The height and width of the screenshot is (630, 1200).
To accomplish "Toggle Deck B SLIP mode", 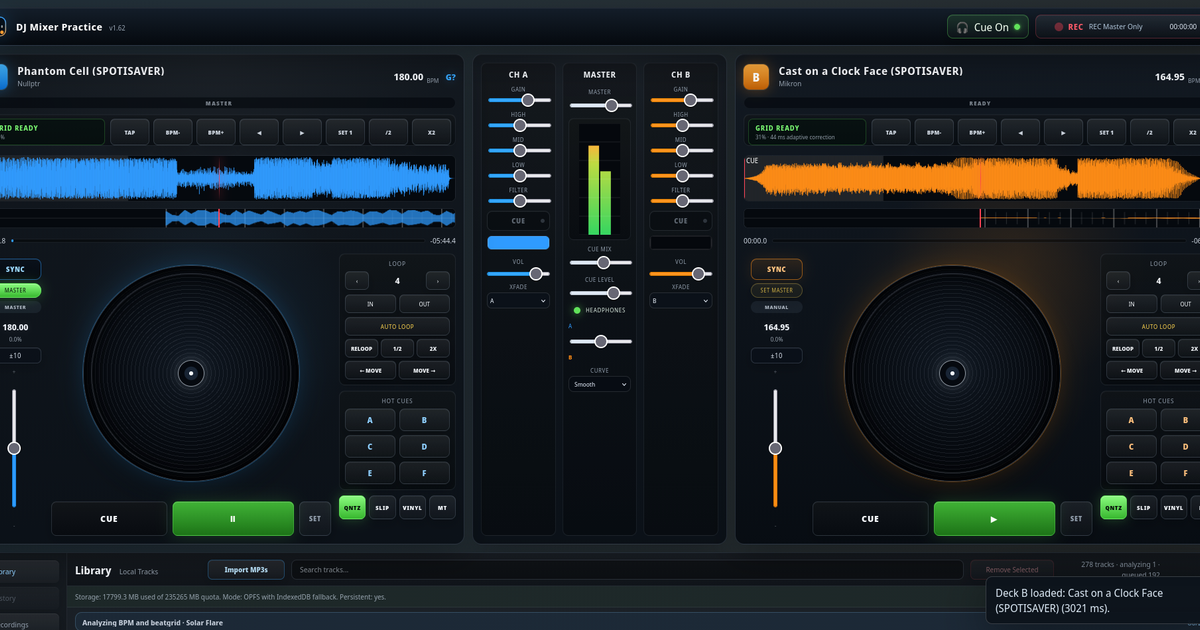I will pos(1143,507).
